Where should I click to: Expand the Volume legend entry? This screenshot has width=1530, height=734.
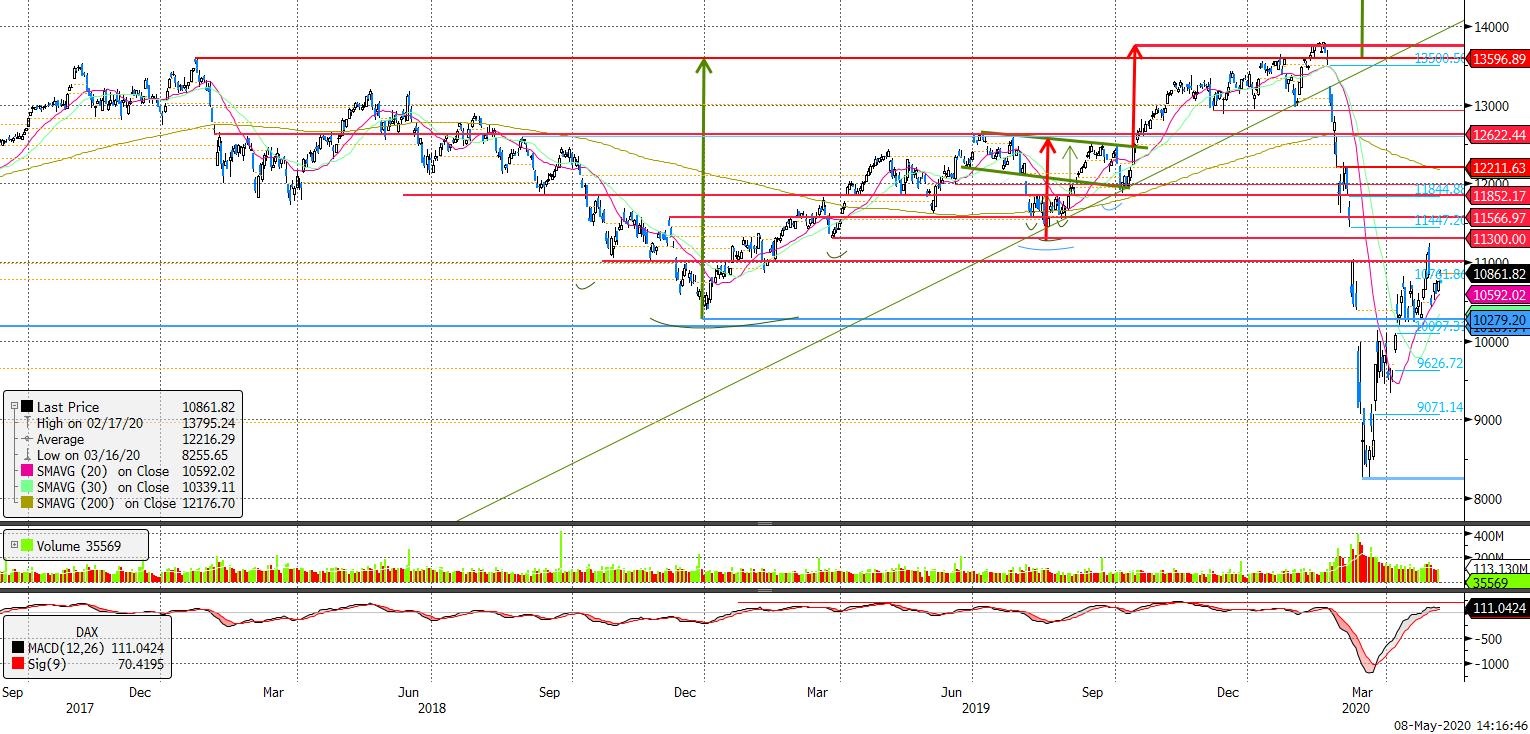click(13, 546)
